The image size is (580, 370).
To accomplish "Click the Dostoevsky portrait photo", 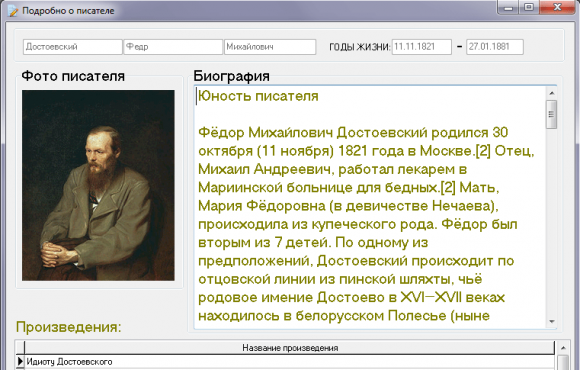I will tap(98, 185).
